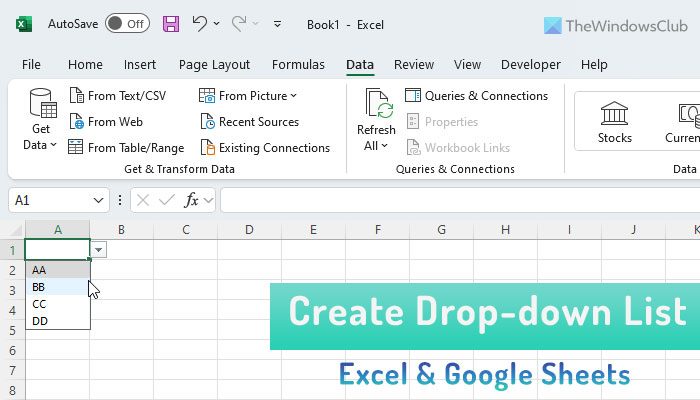Open Insert Function fx dialog
700x400 pixels.
click(x=191, y=200)
